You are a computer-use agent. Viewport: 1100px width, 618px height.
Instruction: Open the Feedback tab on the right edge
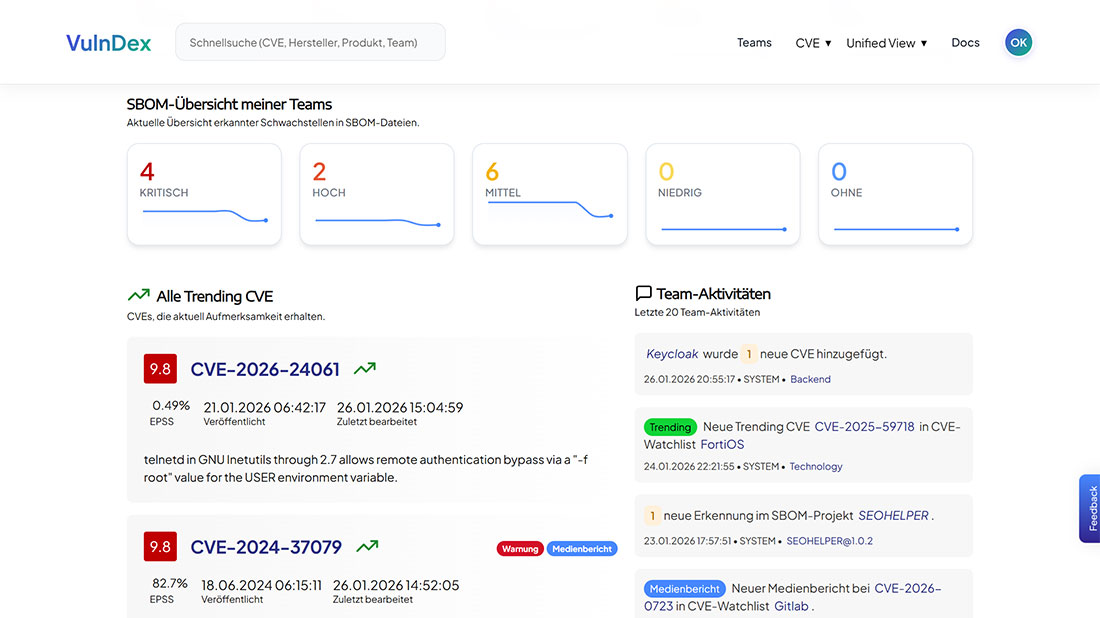point(1090,508)
